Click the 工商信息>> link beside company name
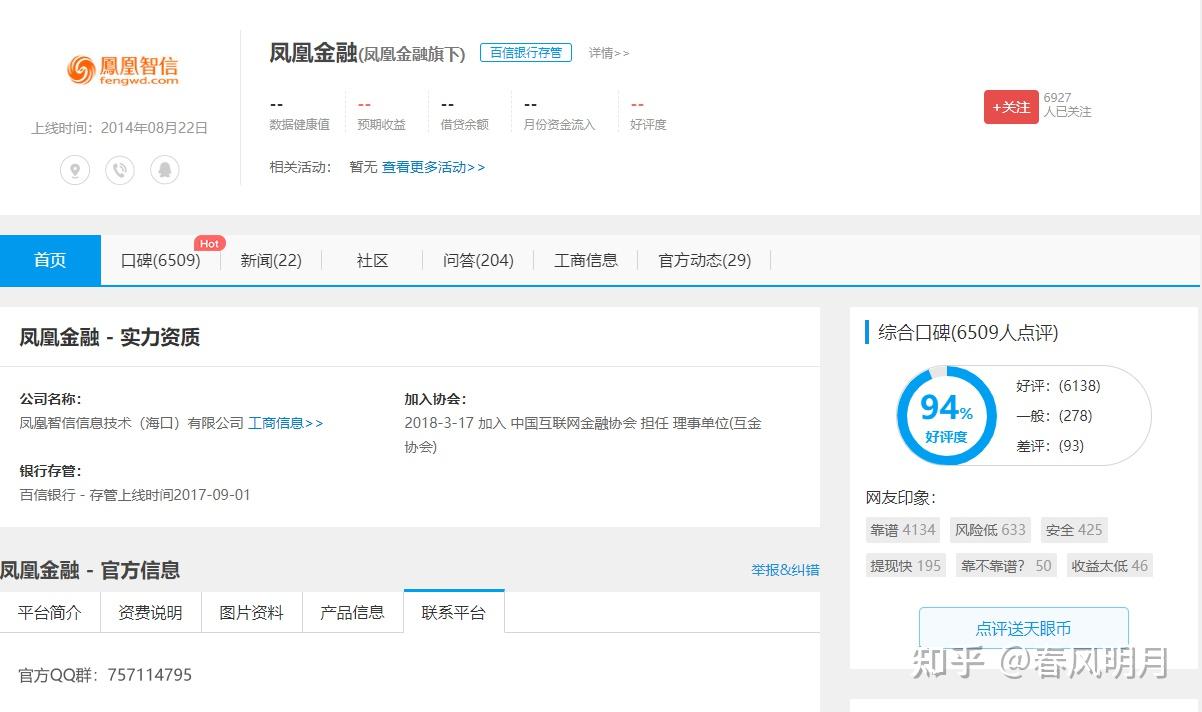The height and width of the screenshot is (712, 1202). [x=286, y=423]
